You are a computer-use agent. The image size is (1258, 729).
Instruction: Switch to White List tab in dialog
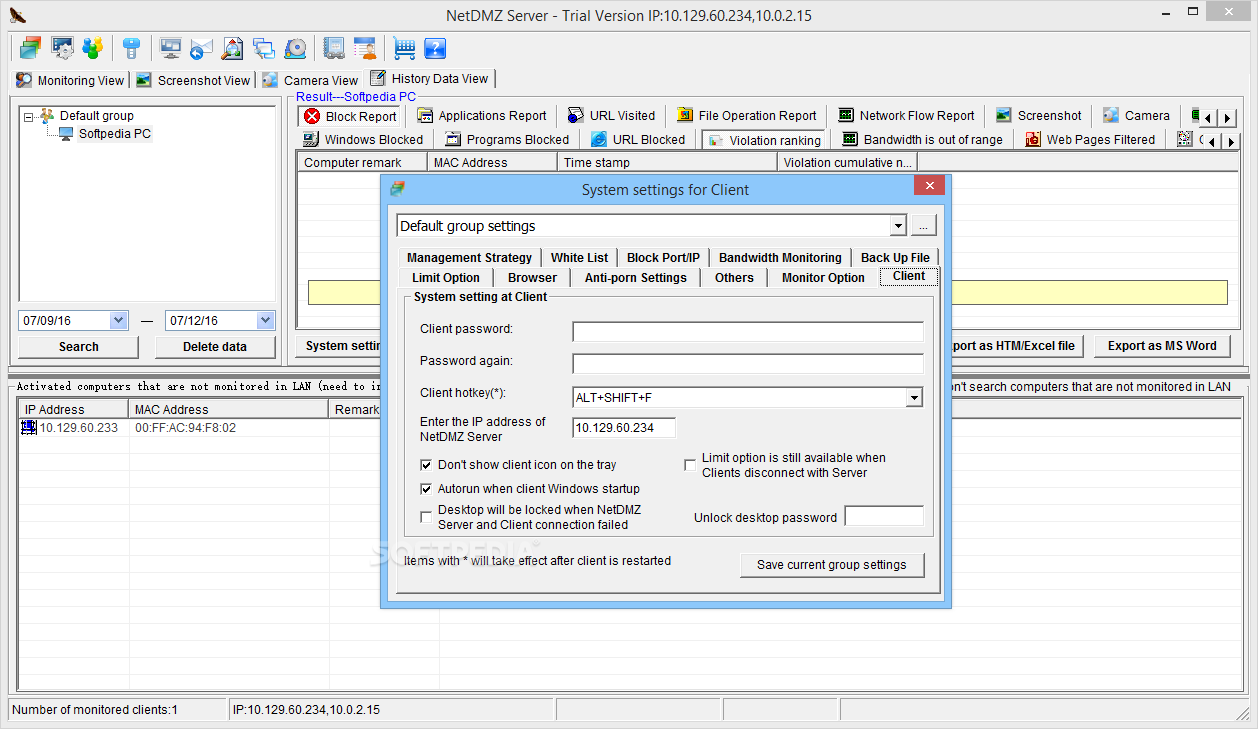tap(579, 258)
